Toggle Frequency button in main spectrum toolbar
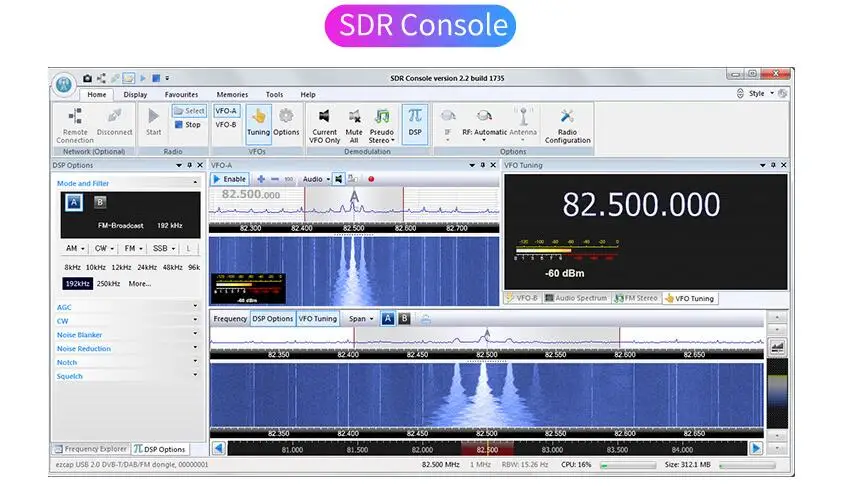The height and width of the screenshot is (495, 848). (x=230, y=319)
